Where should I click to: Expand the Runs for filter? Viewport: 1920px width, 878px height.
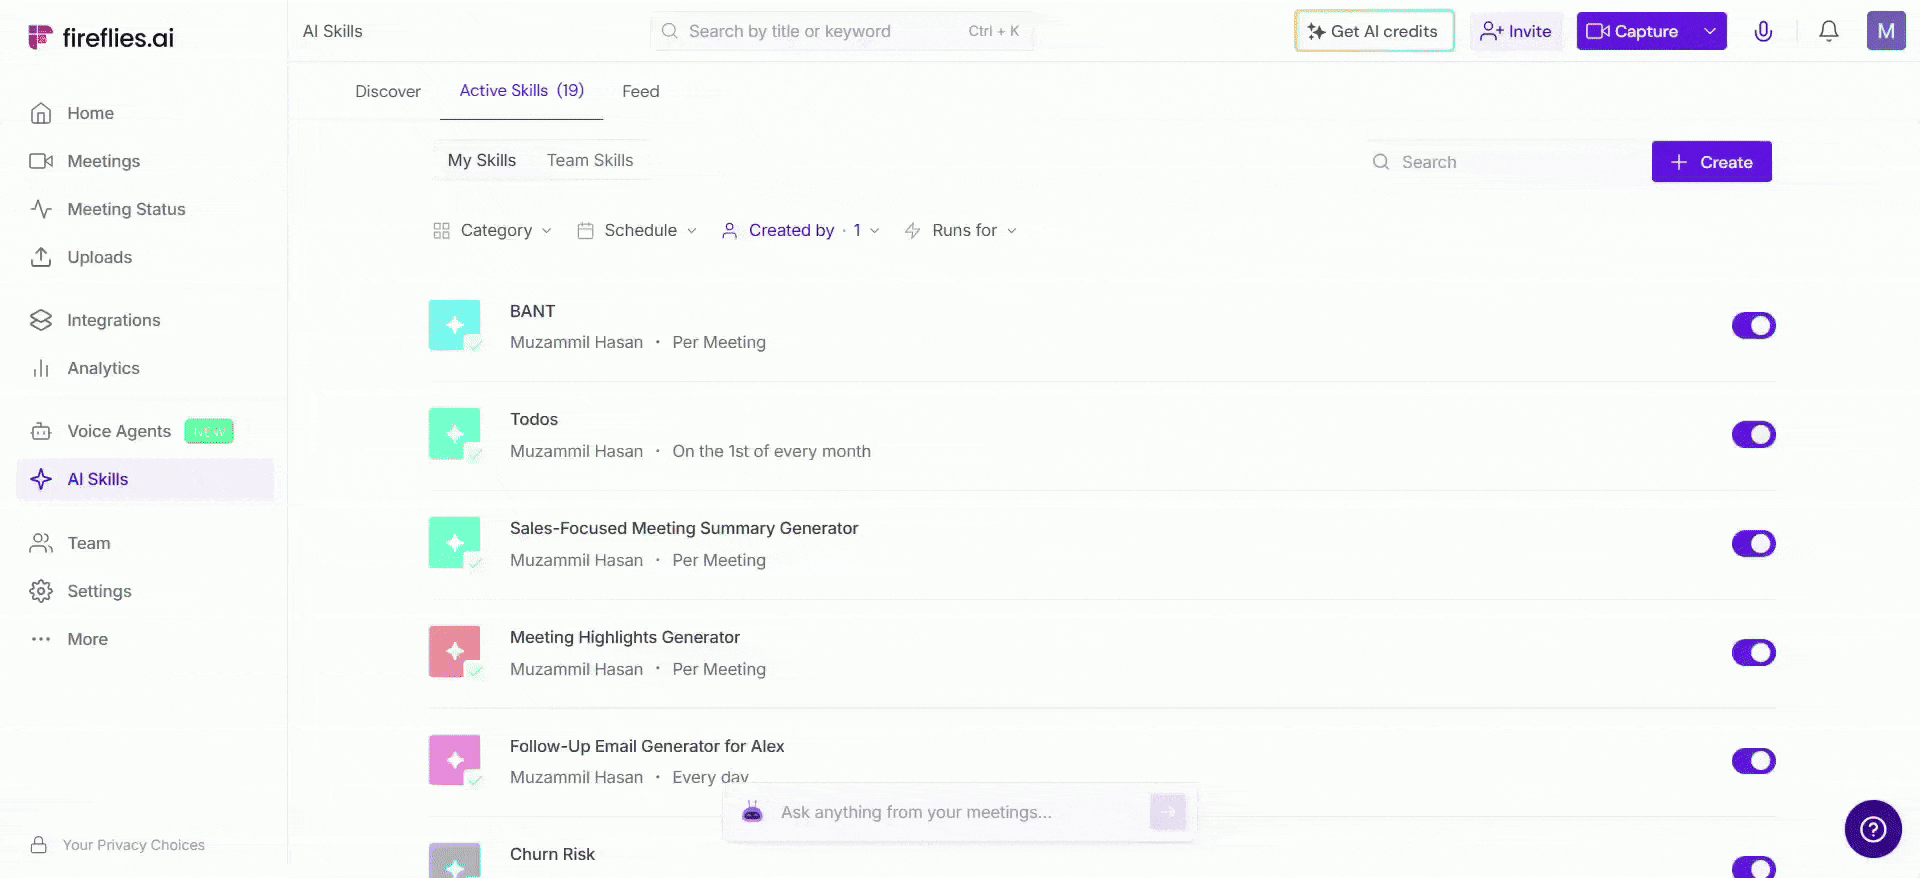pos(961,230)
